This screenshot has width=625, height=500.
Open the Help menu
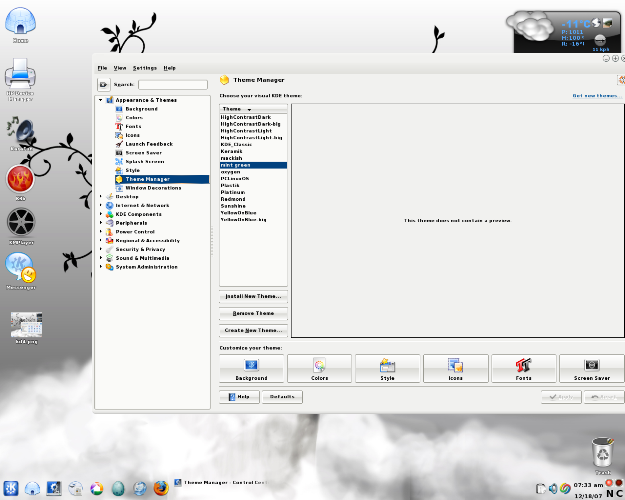click(x=169, y=68)
